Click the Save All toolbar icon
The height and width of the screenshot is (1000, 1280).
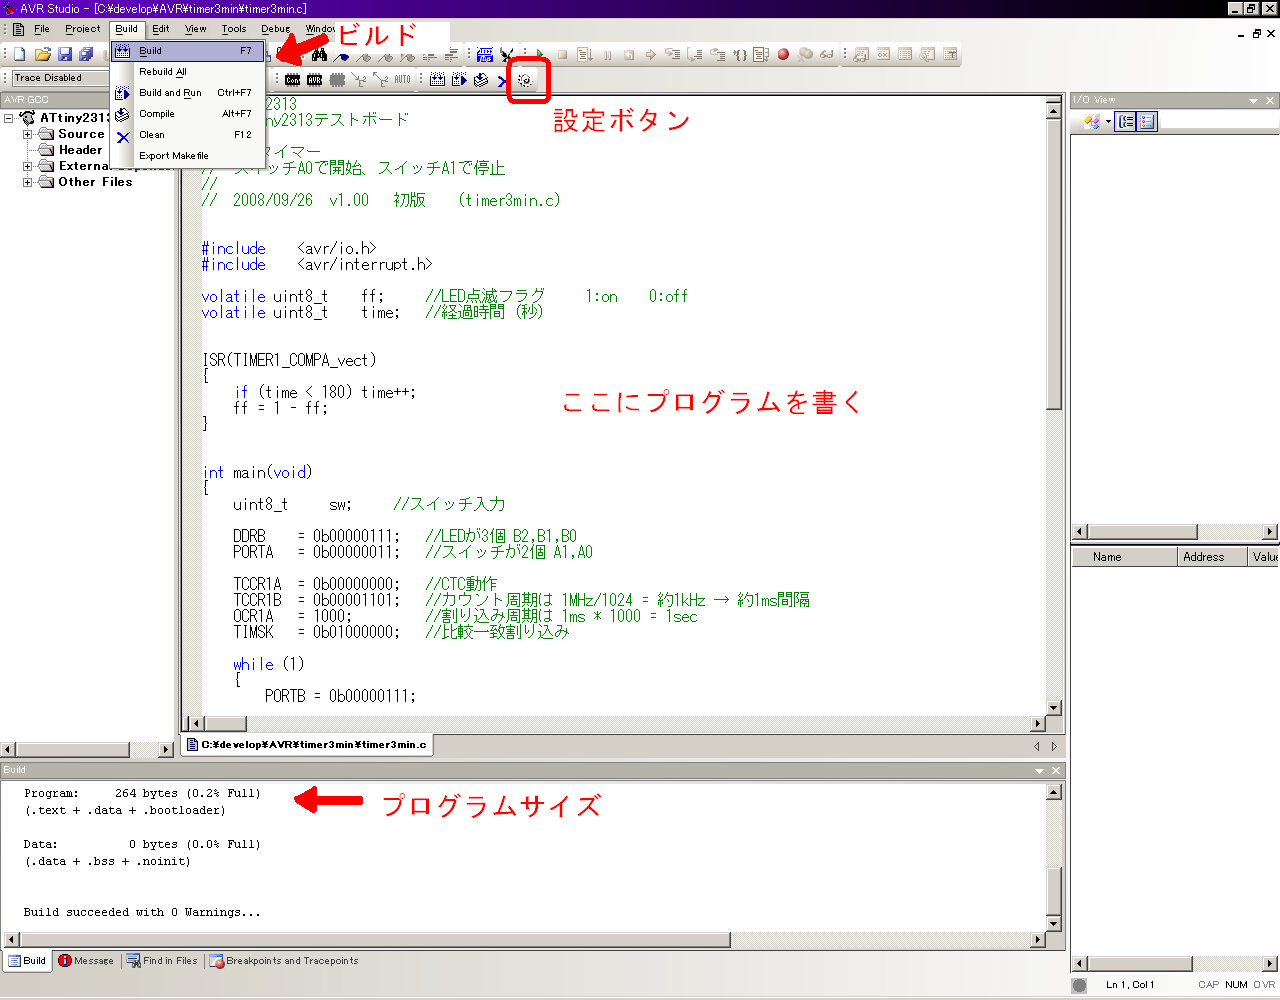(87, 54)
